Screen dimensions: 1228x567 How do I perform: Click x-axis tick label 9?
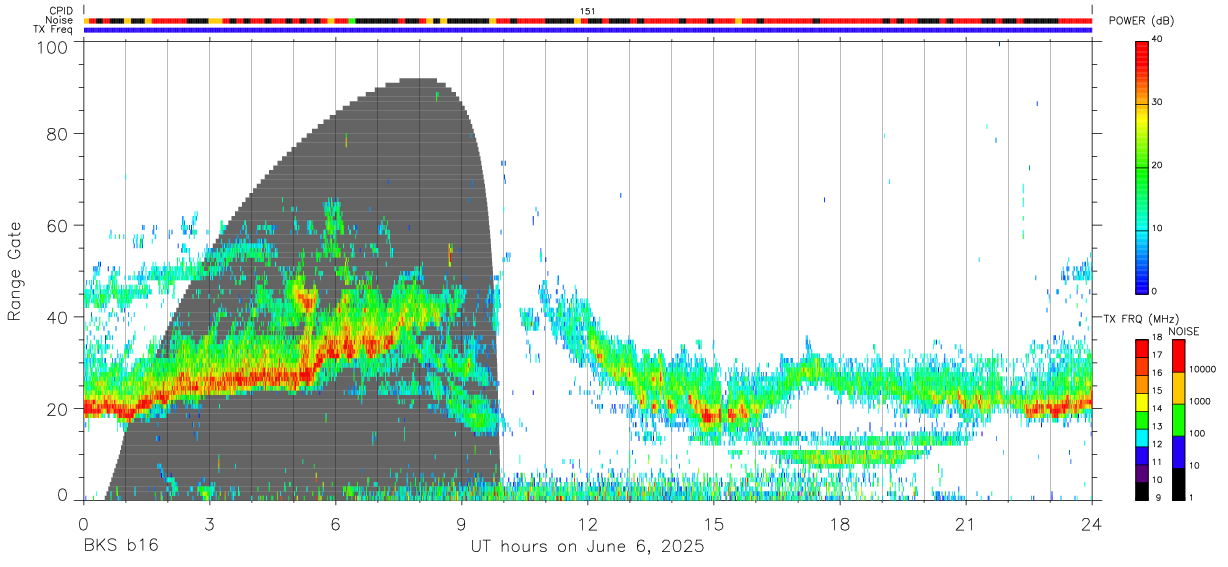tap(462, 524)
